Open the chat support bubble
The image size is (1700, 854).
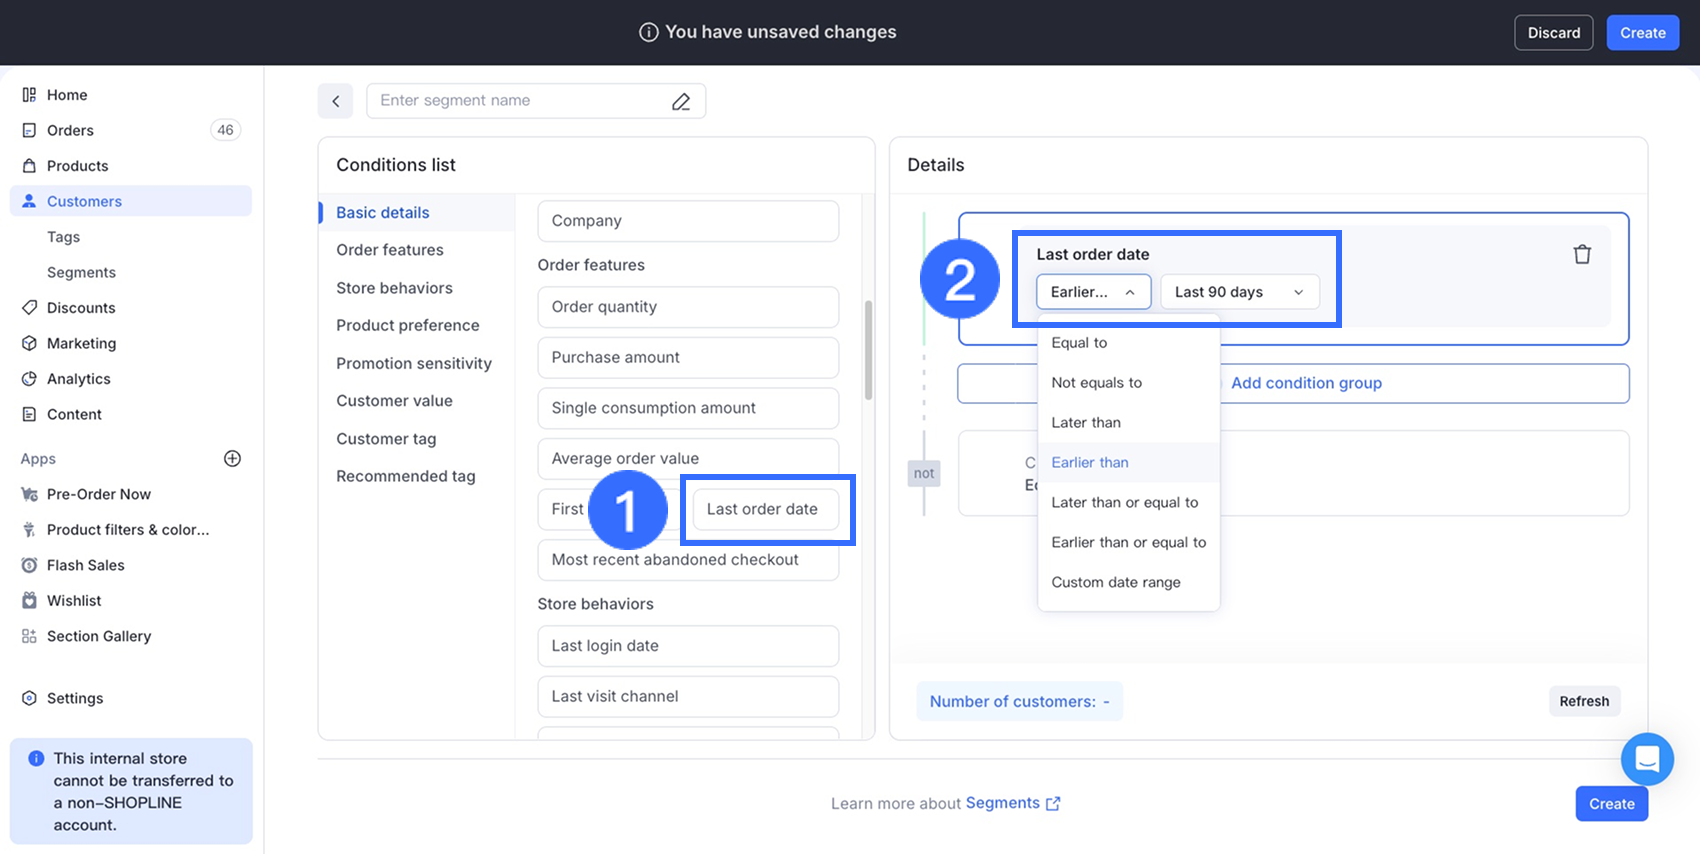[1646, 759]
